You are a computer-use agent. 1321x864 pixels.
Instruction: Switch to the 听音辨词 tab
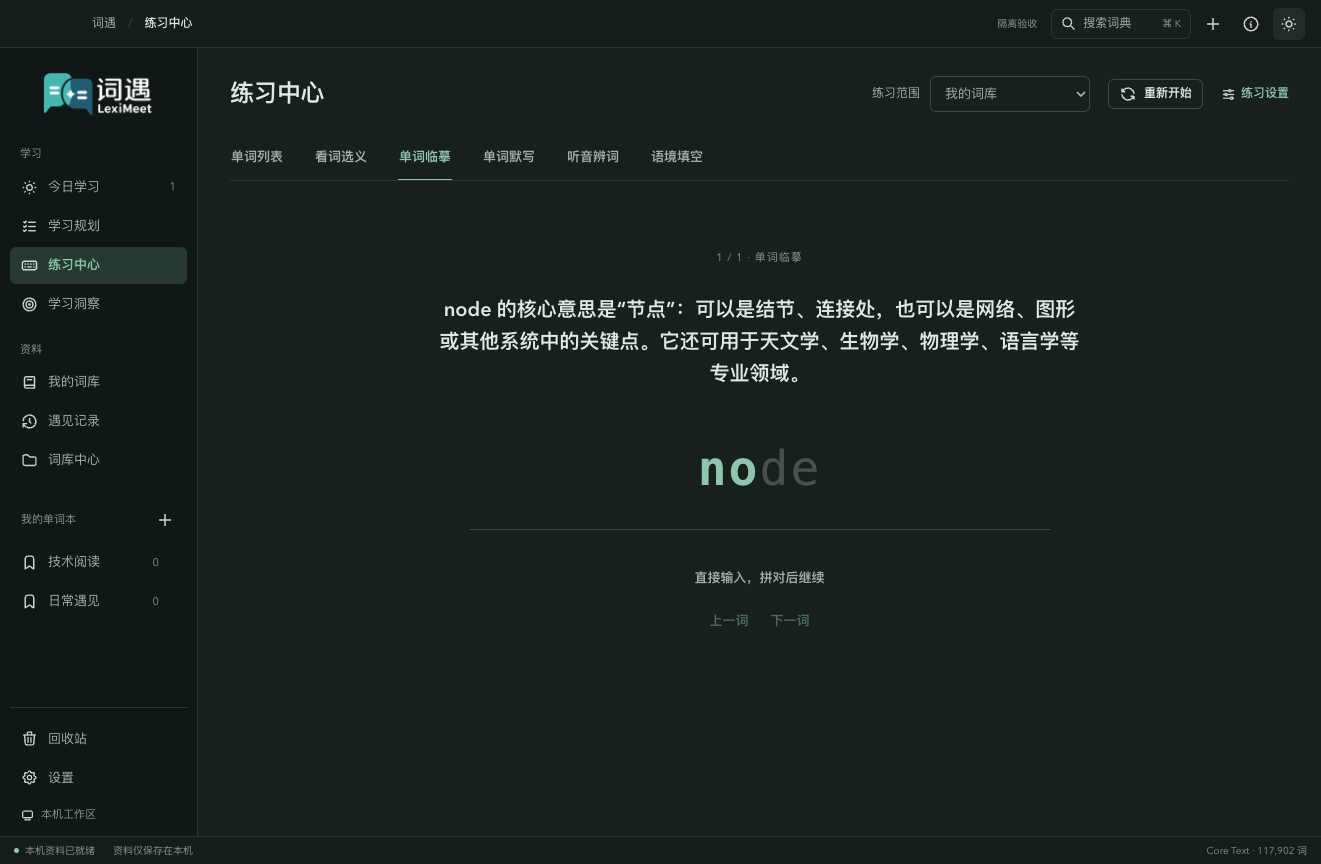593,157
